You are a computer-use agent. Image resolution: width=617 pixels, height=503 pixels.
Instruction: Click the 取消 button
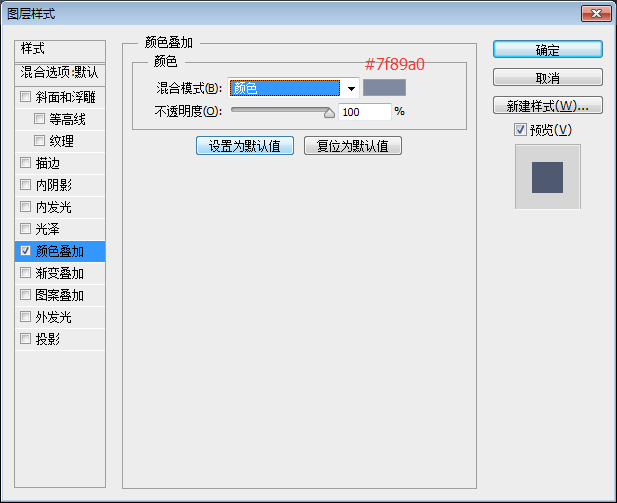click(x=548, y=78)
